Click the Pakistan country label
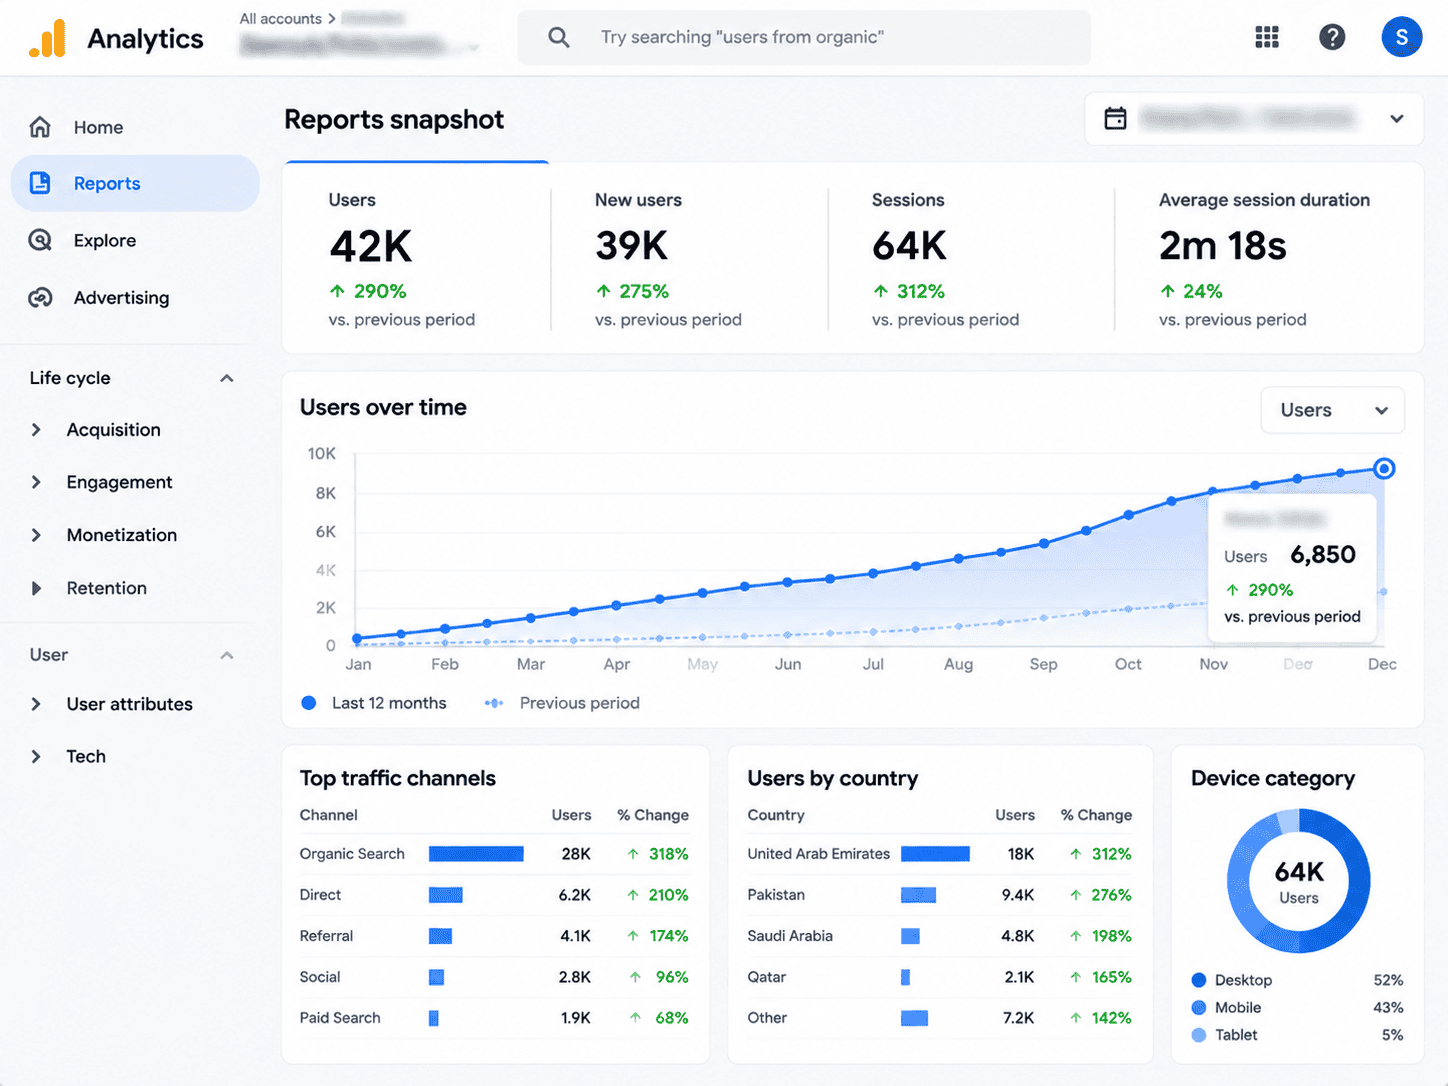The image size is (1448, 1086). coord(776,895)
